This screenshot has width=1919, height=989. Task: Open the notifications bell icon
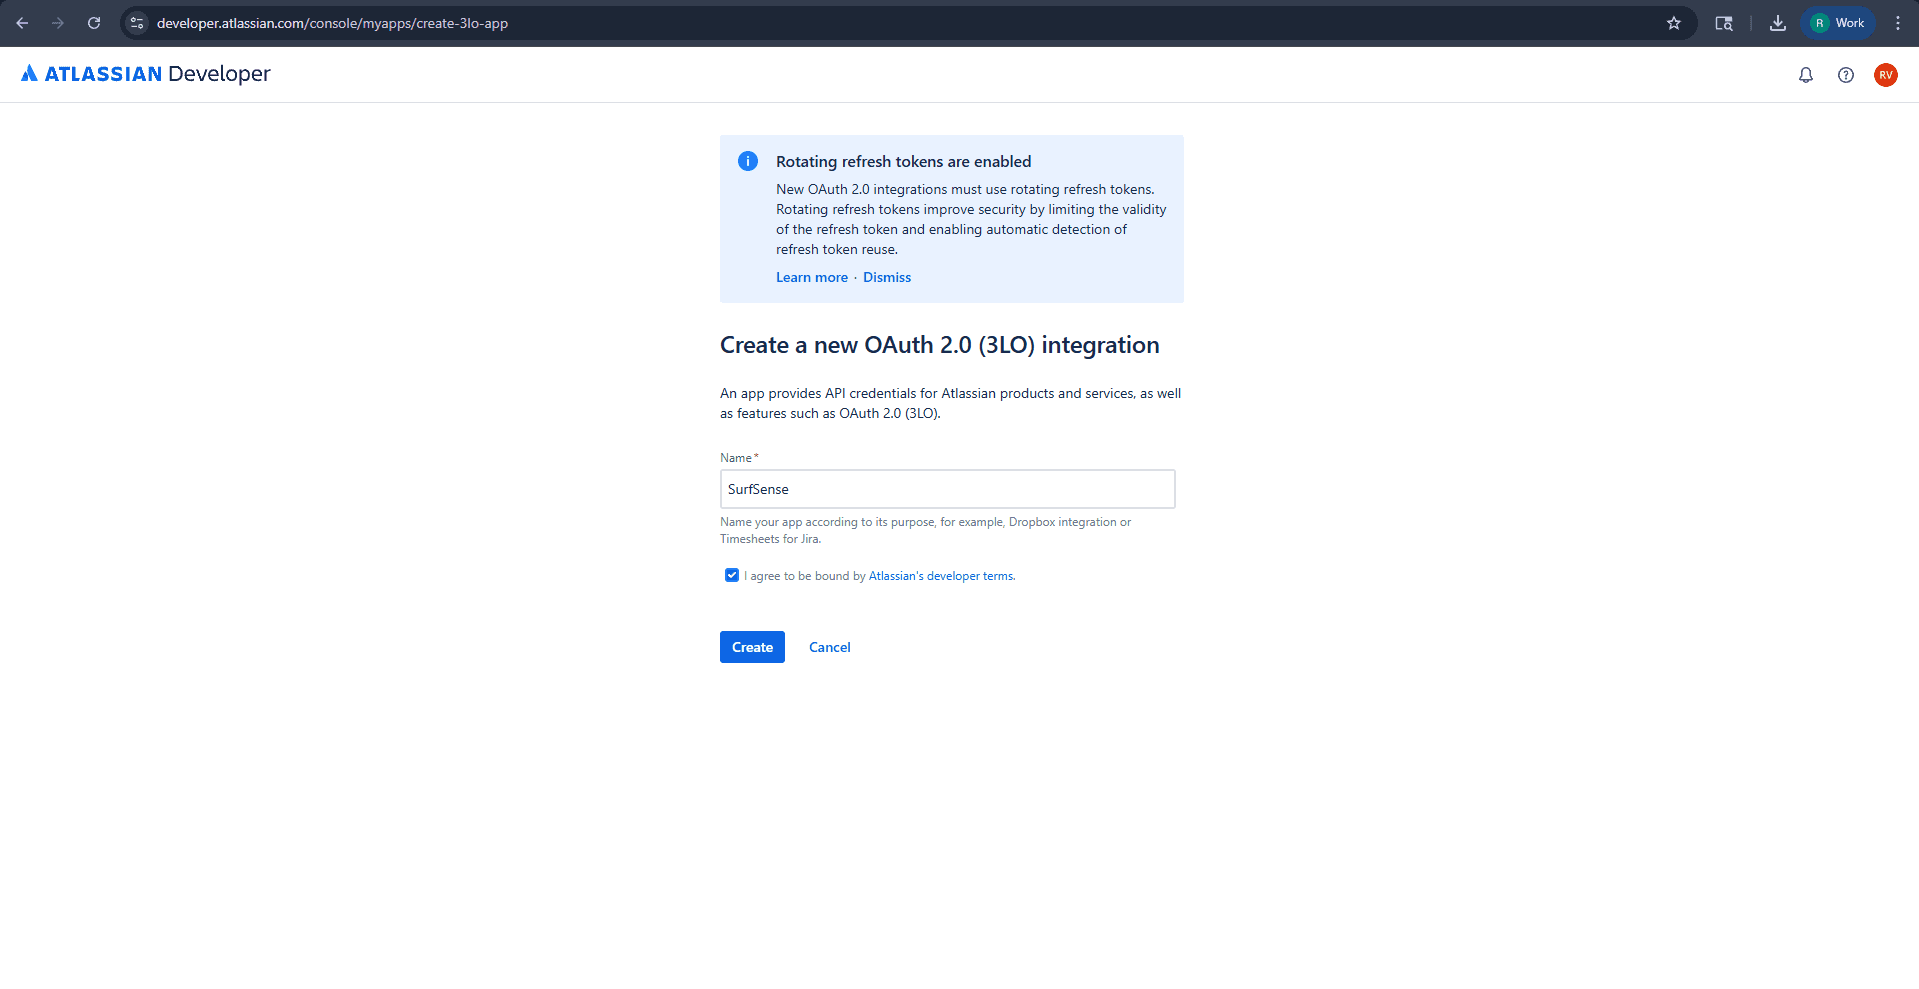click(x=1805, y=74)
